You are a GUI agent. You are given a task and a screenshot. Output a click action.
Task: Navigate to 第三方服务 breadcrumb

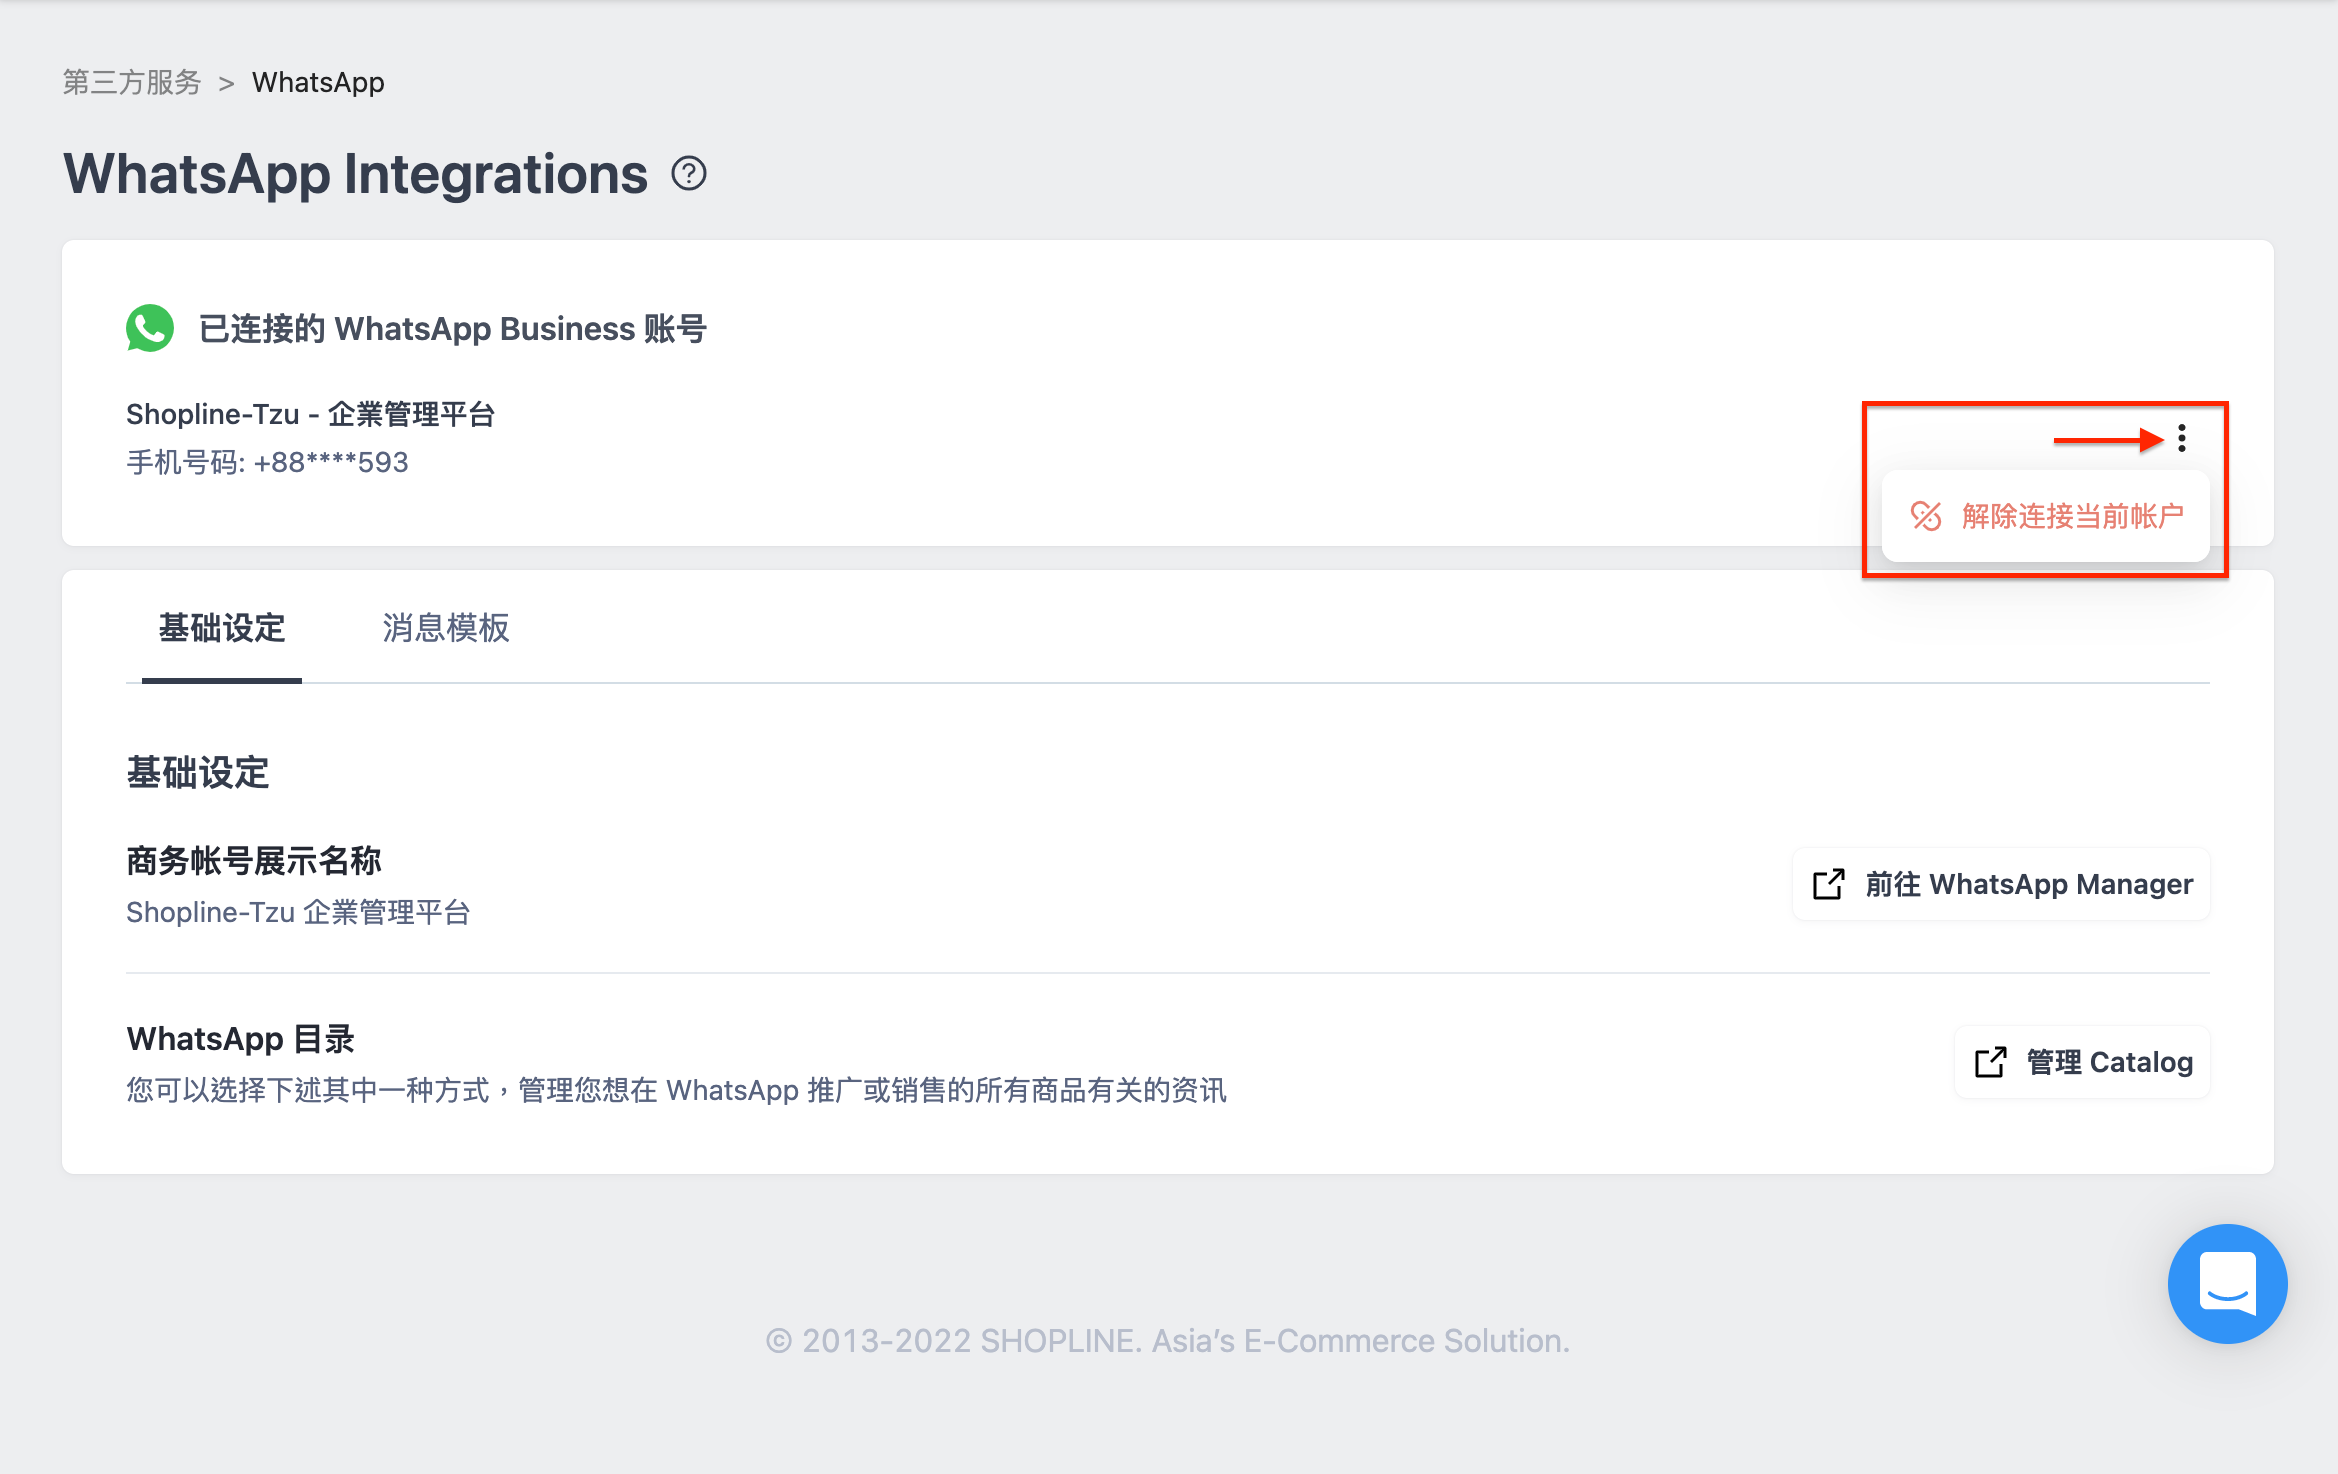click(132, 82)
